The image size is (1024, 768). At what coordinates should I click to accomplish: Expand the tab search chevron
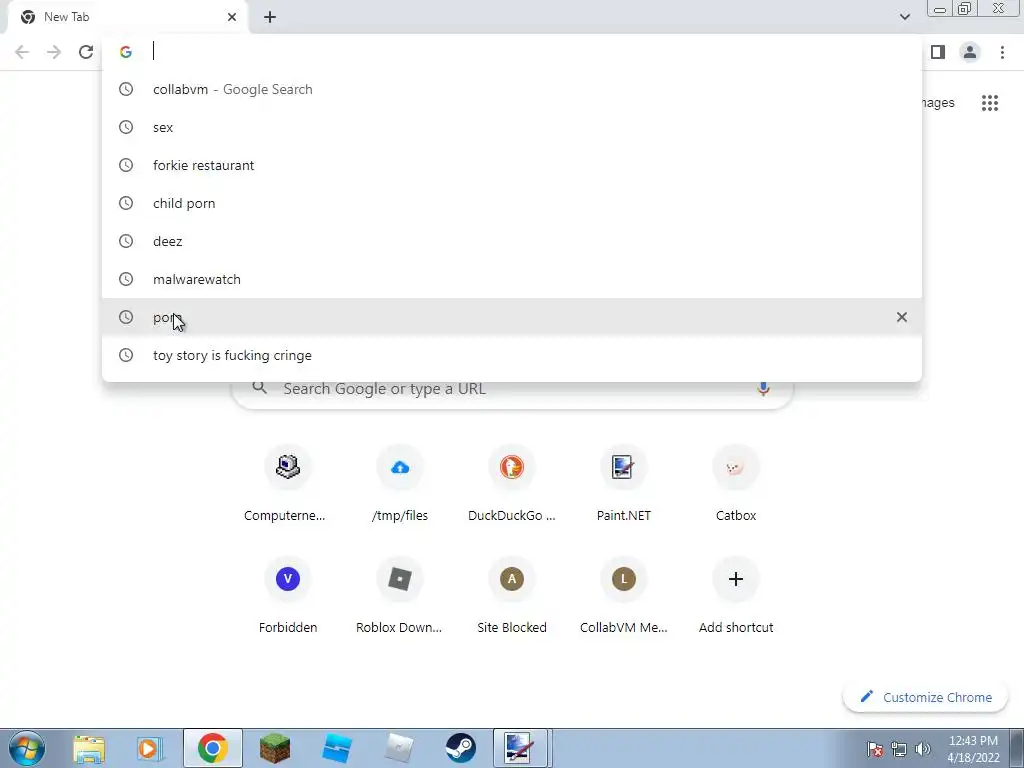[x=904, y=17]
